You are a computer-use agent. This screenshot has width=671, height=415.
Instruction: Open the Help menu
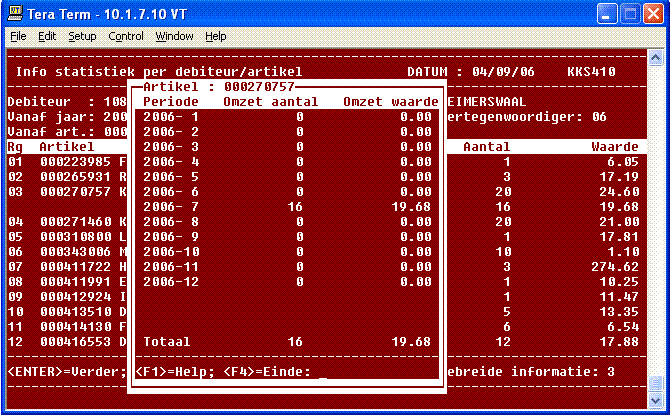pos(216,36)
